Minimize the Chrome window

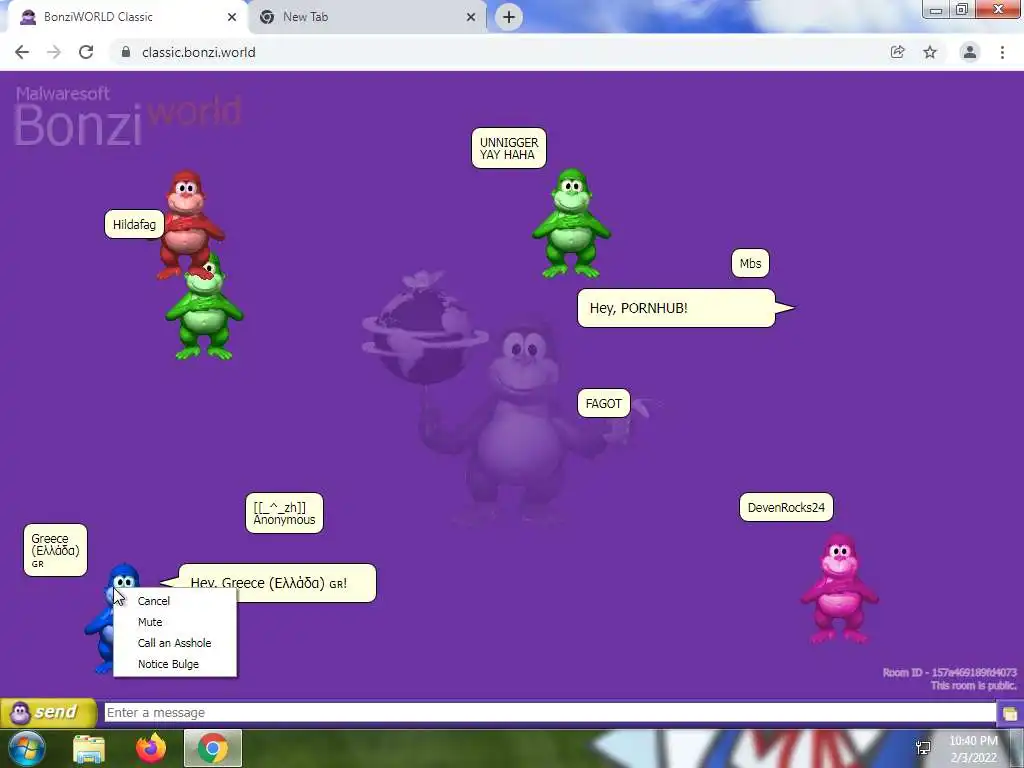tap(936, 10)
